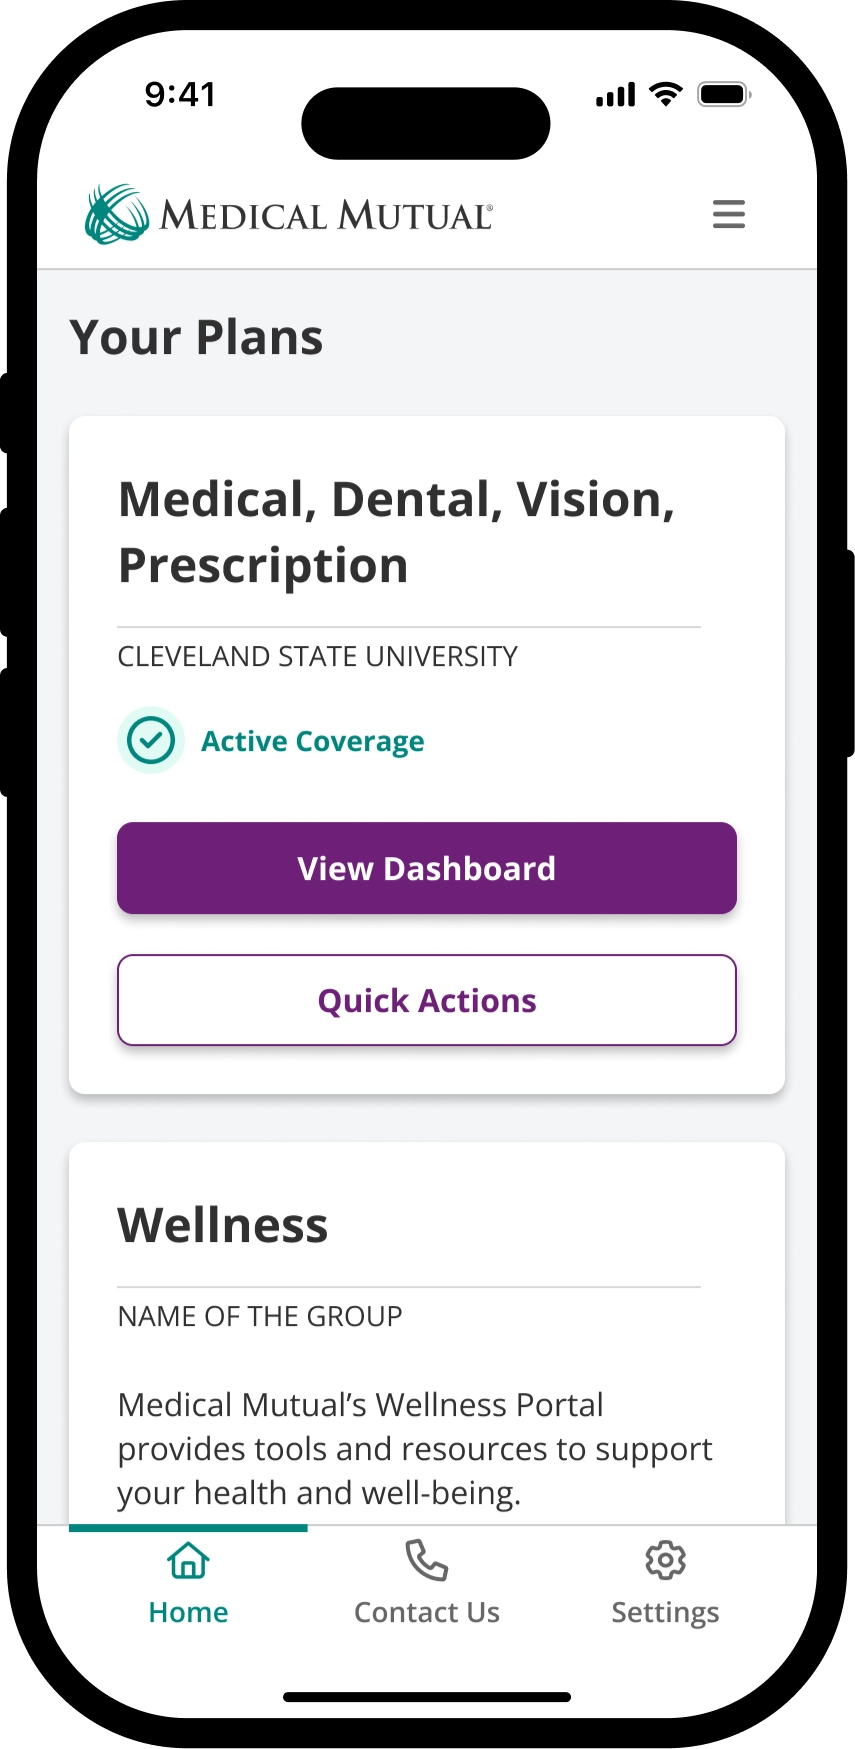Screen dimensions: 855x1749
Task: Select the Home tab label
Action: coord(188,1612)
